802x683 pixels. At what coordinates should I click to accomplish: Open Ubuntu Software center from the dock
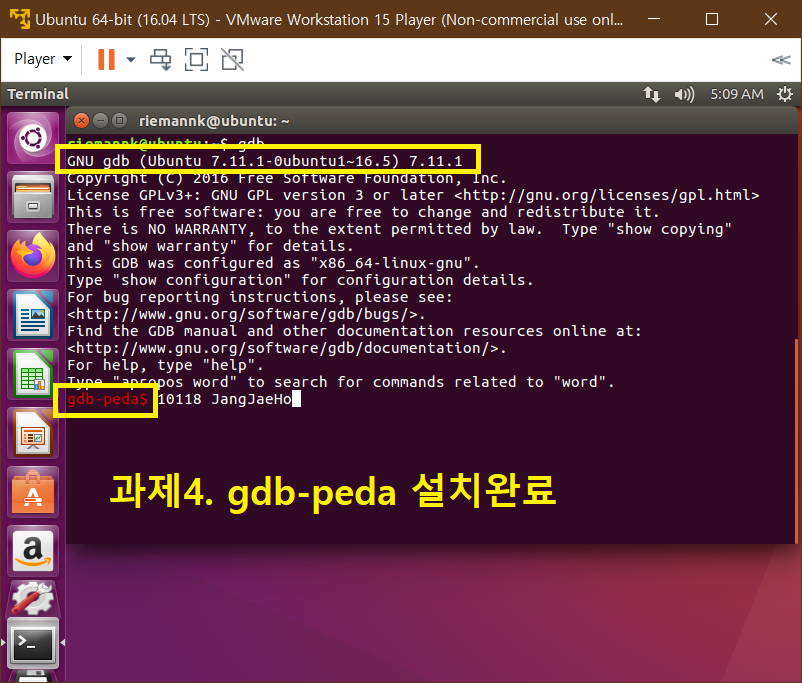coord(33,492)
